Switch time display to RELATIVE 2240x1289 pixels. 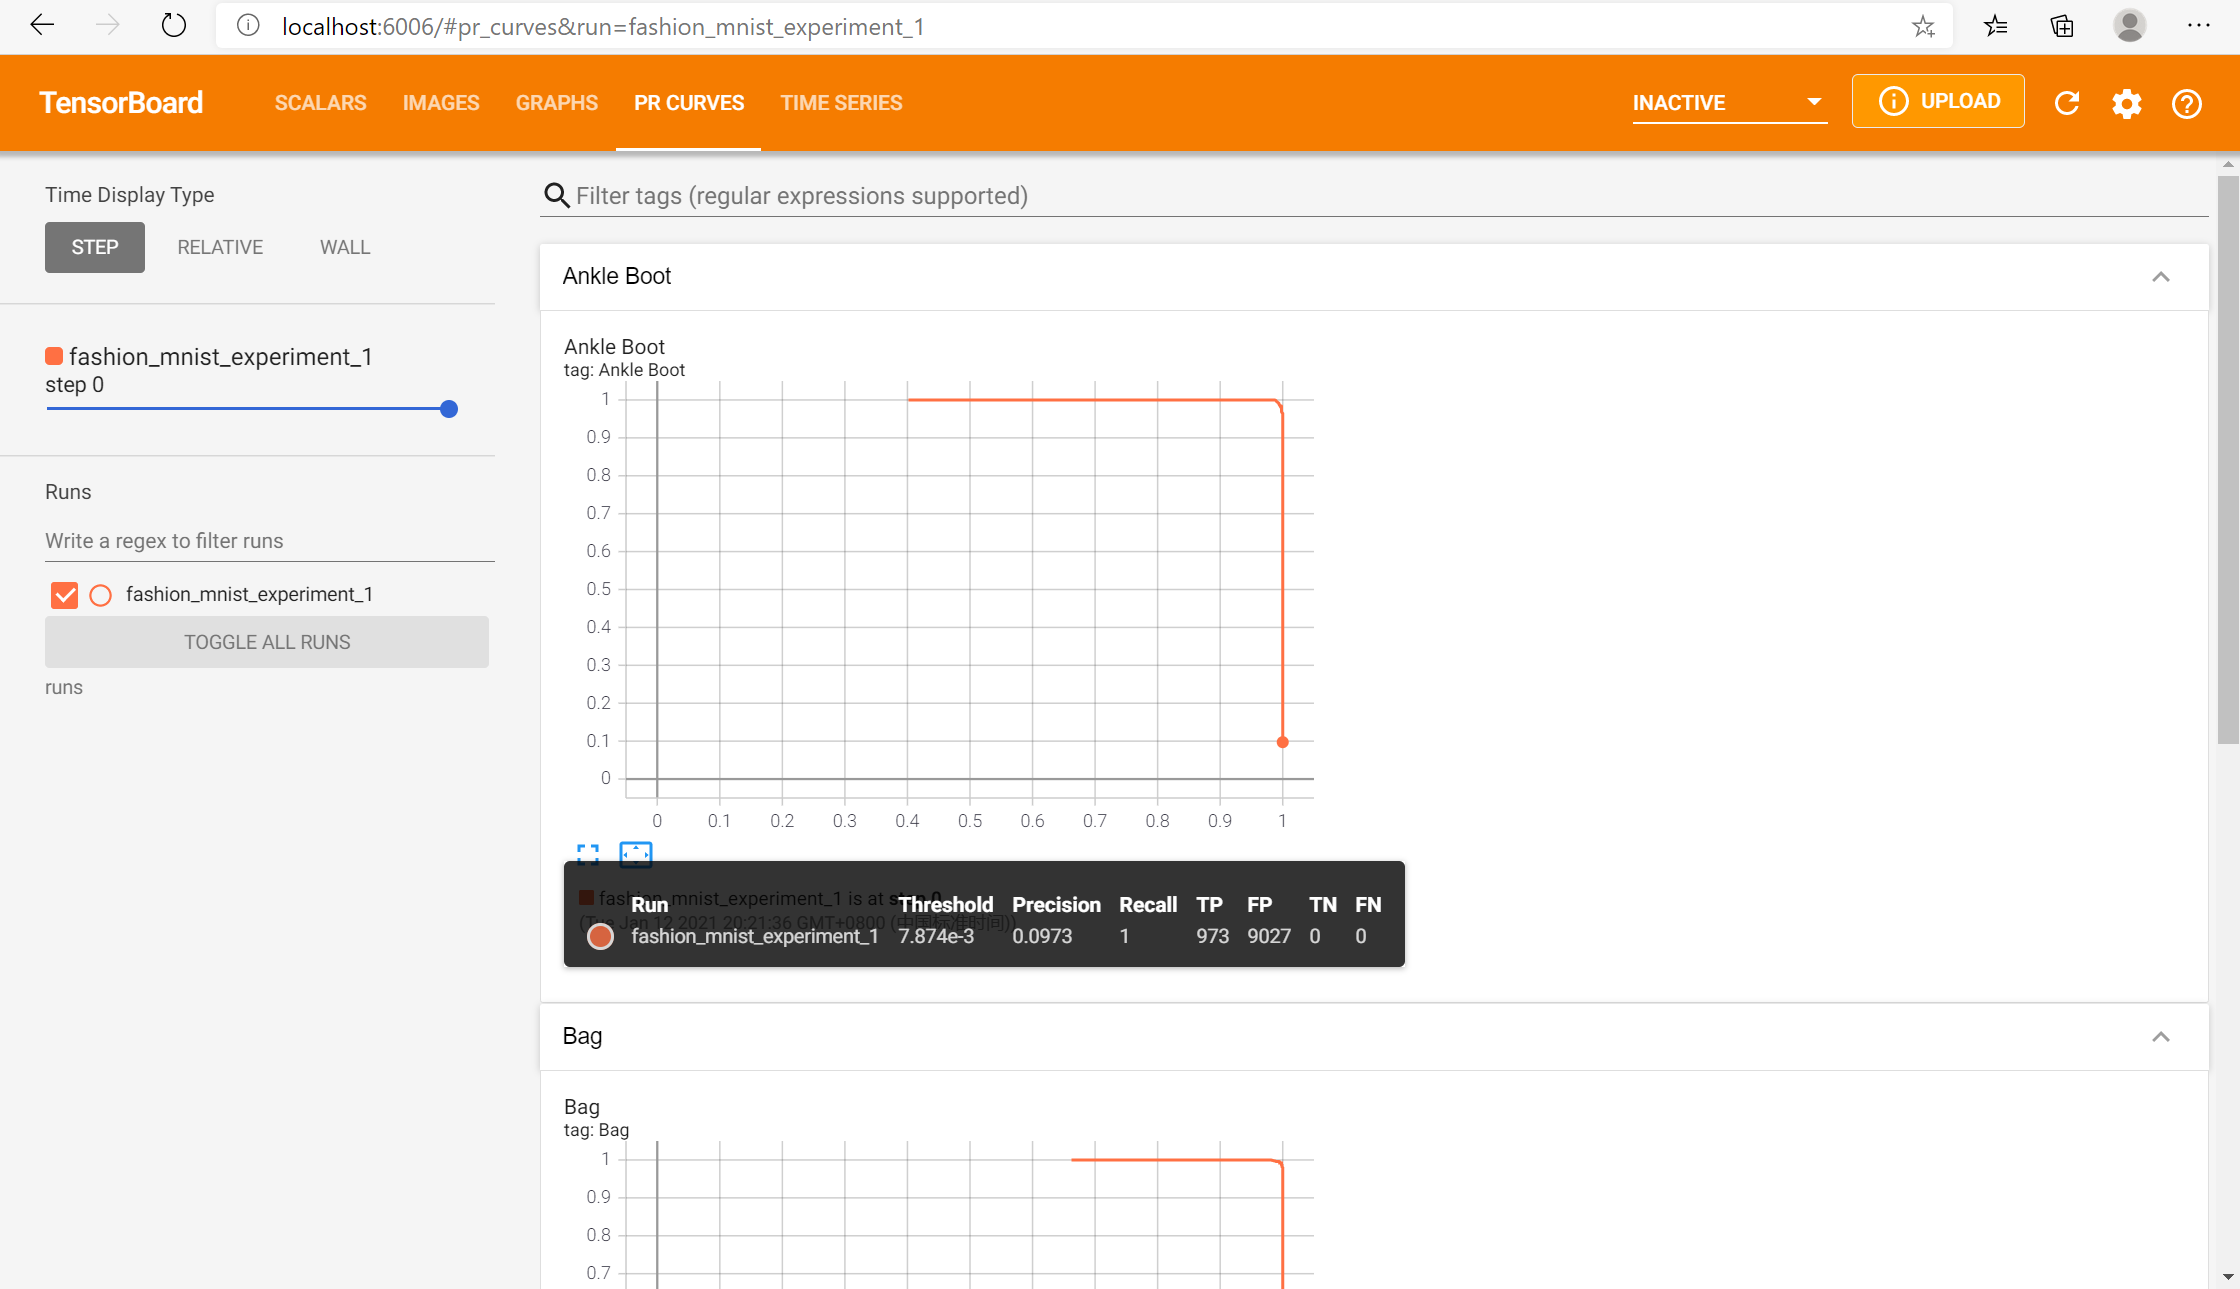(x=220, y=247)
